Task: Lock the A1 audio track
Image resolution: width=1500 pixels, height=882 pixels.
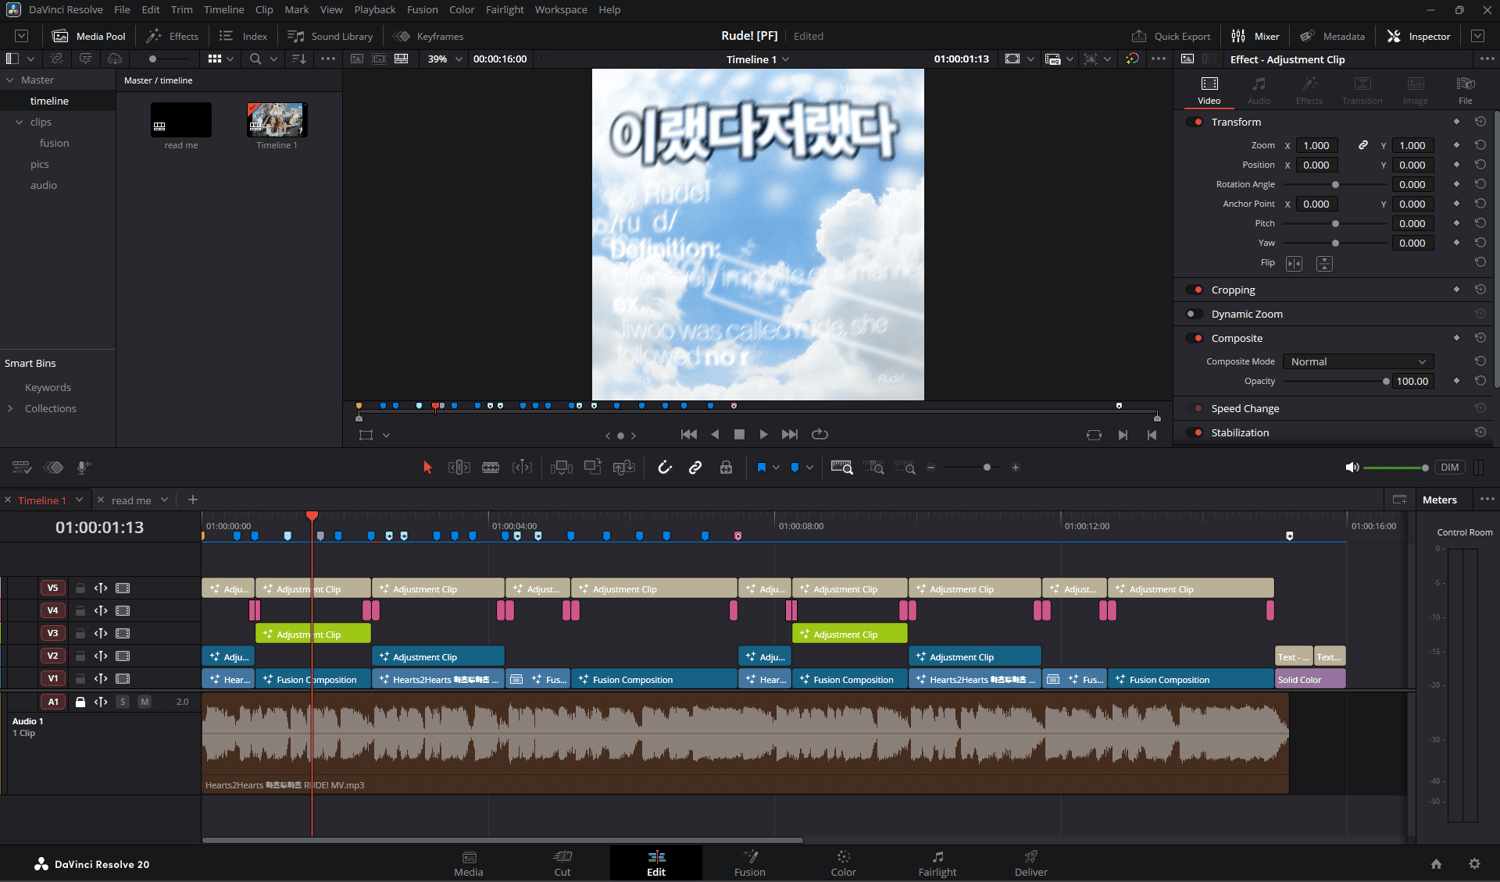Action: (81, 702)
